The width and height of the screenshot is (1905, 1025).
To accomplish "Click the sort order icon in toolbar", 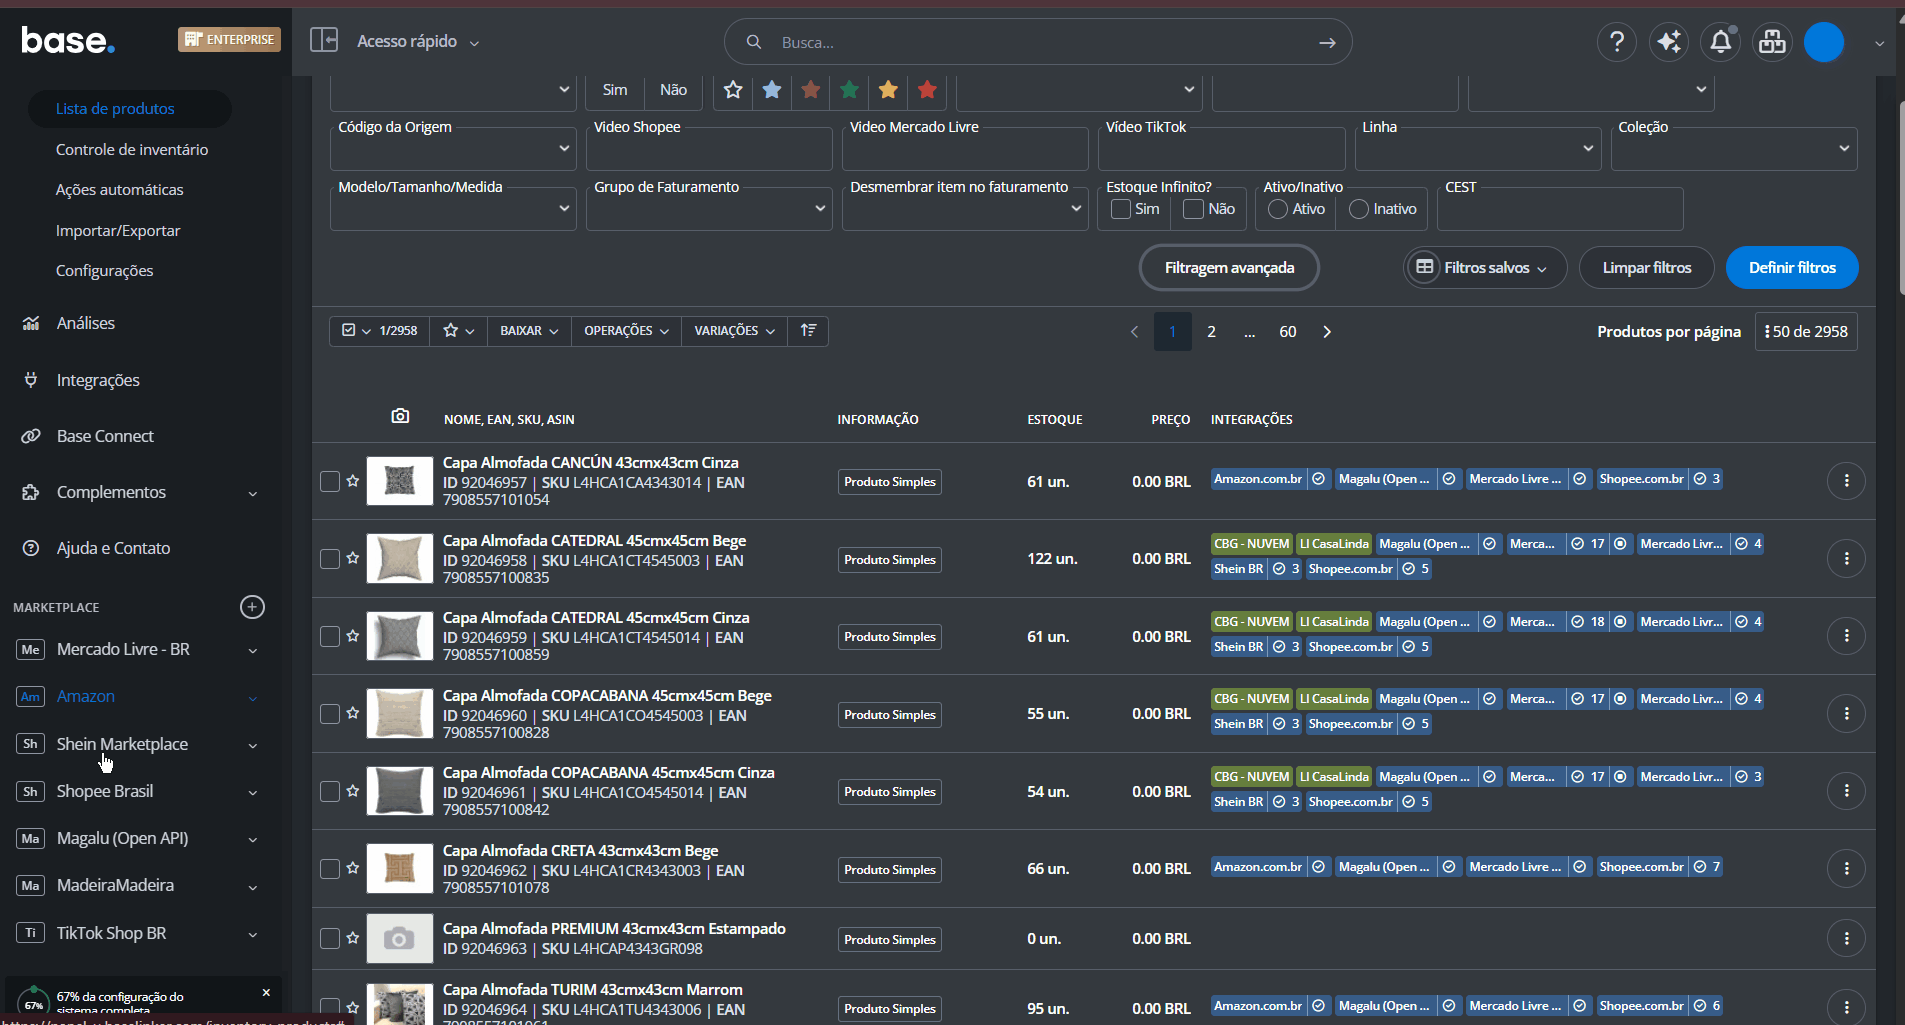I will click(808, 331).
